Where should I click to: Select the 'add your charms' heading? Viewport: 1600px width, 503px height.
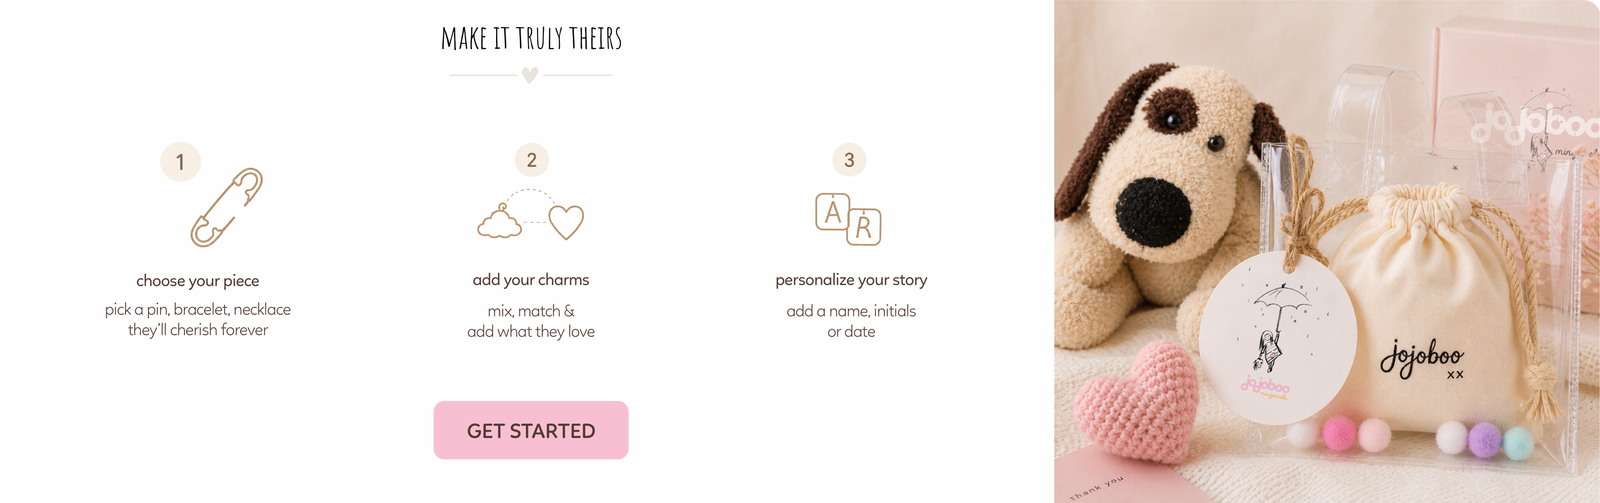click(x=531, y=280)
